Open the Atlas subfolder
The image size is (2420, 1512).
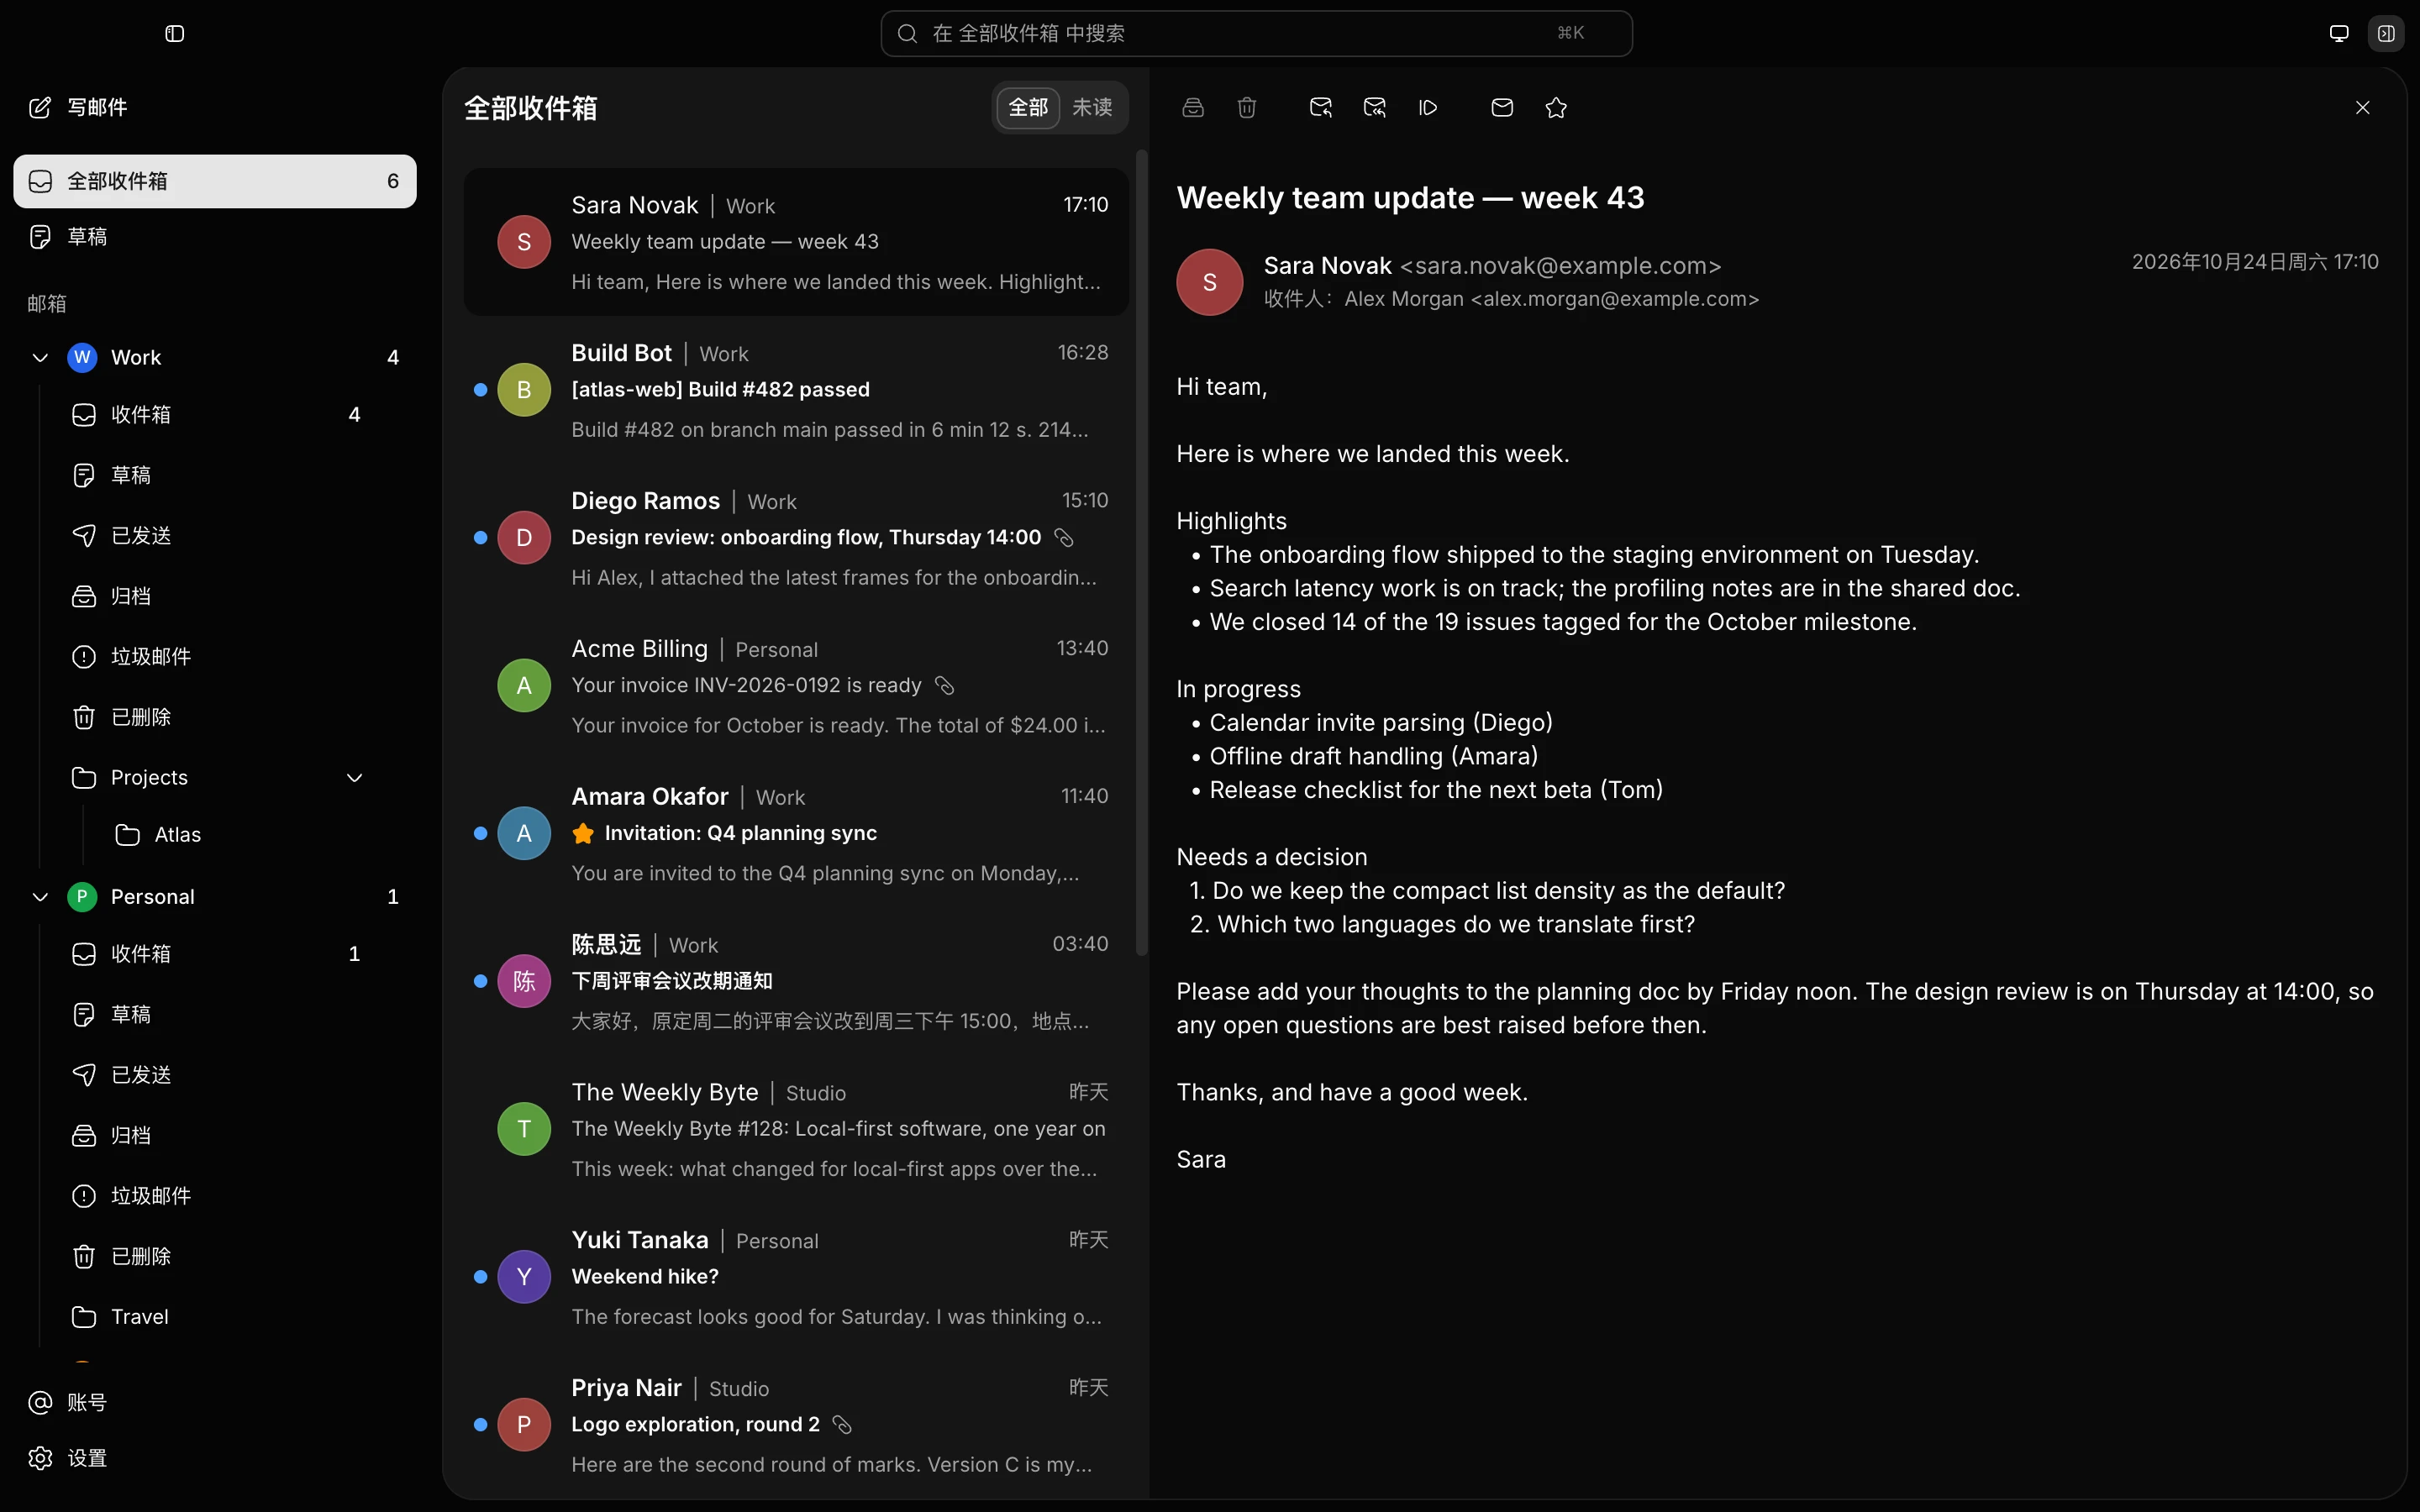tap(237, 835)
